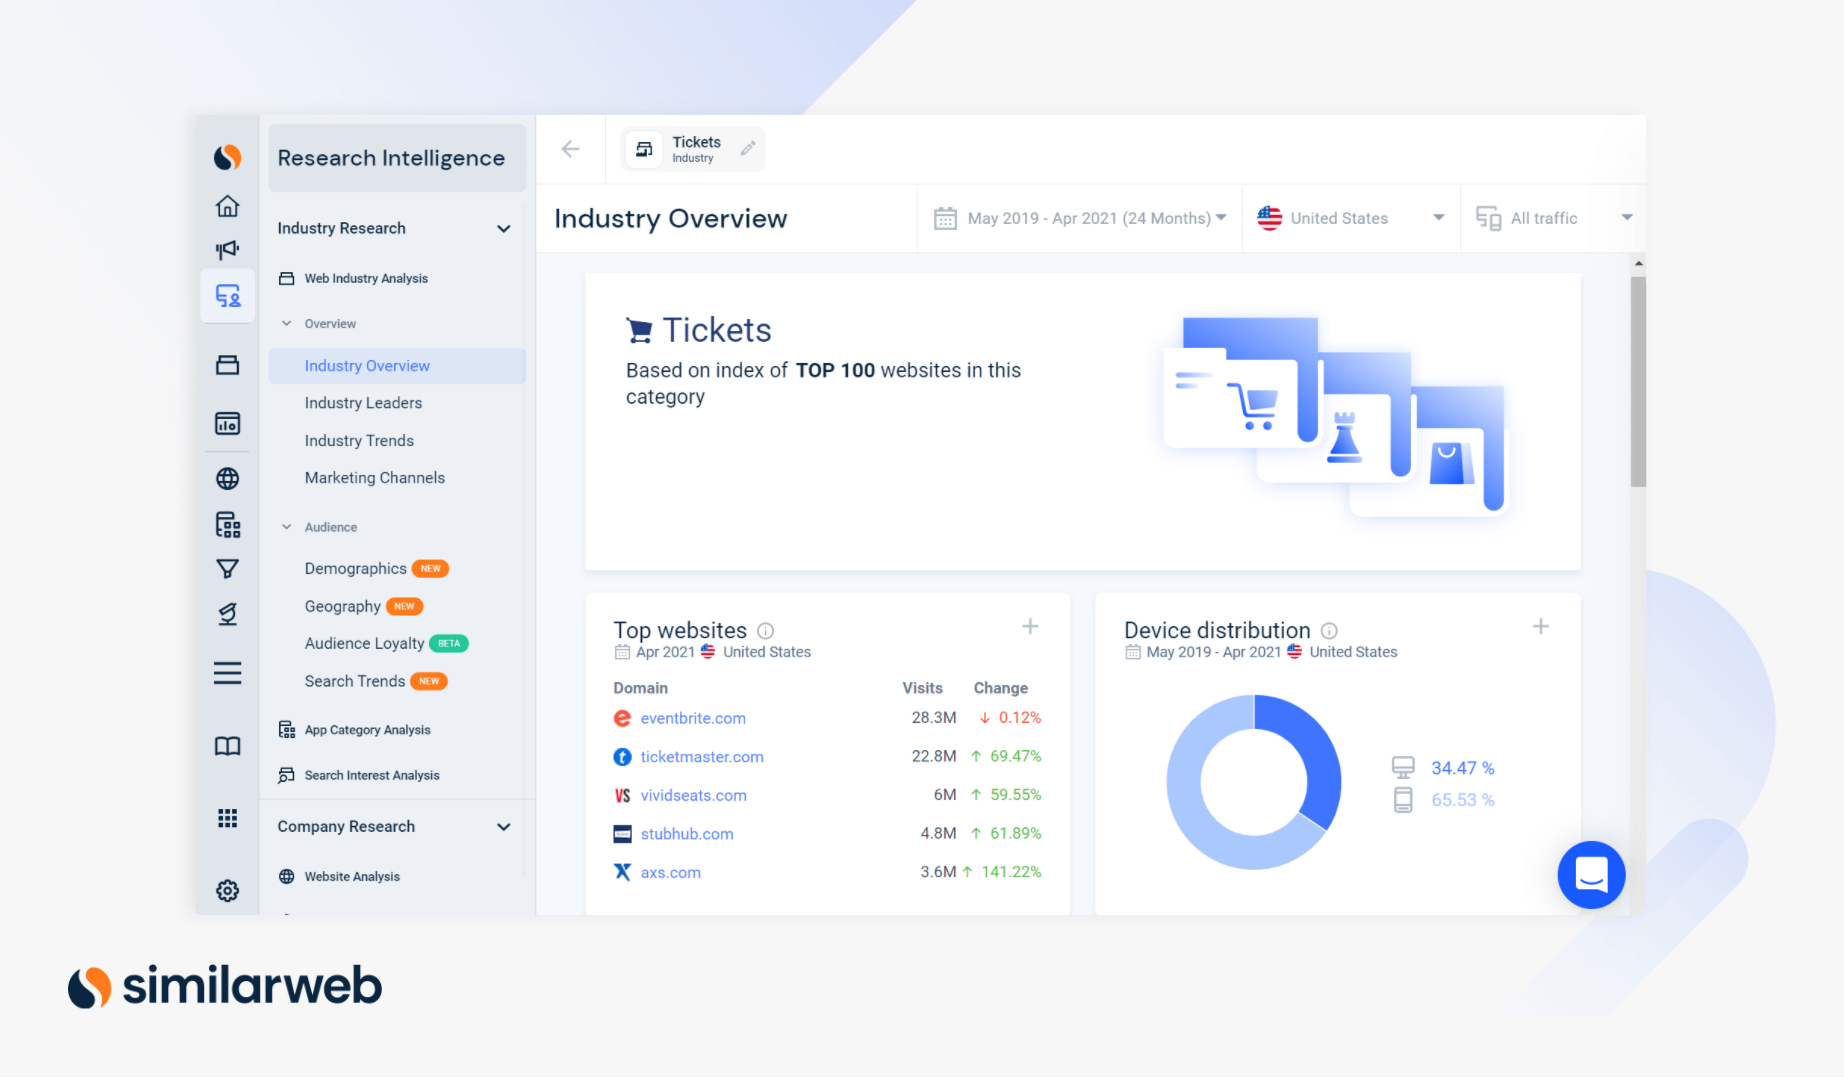Go back using the left arrow
Viewport: 1844px width, 1080px height.
(571, 149)
